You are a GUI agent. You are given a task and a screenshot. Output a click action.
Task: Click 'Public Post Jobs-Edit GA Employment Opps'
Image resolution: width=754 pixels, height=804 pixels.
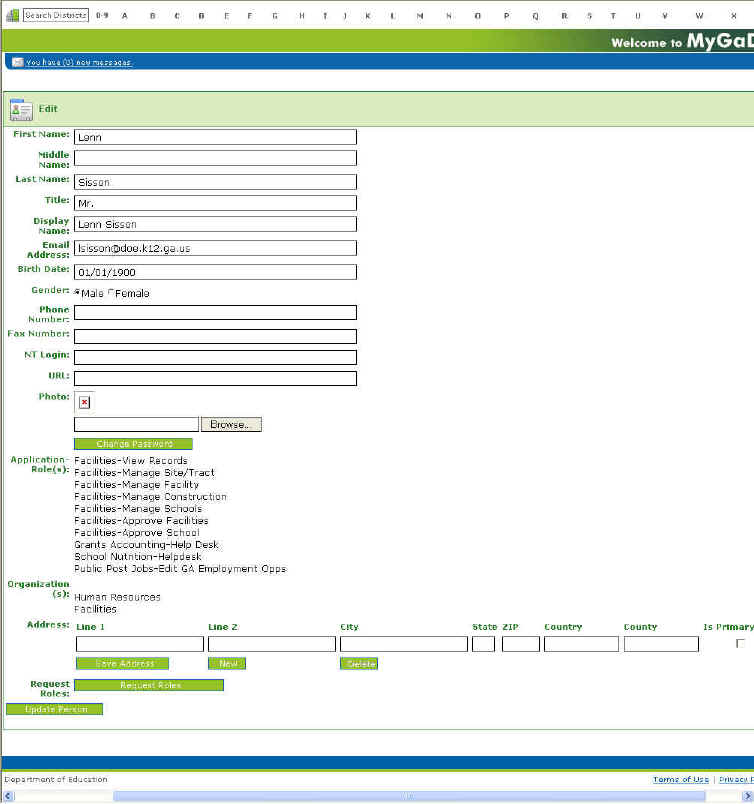[x=180, y=569]
